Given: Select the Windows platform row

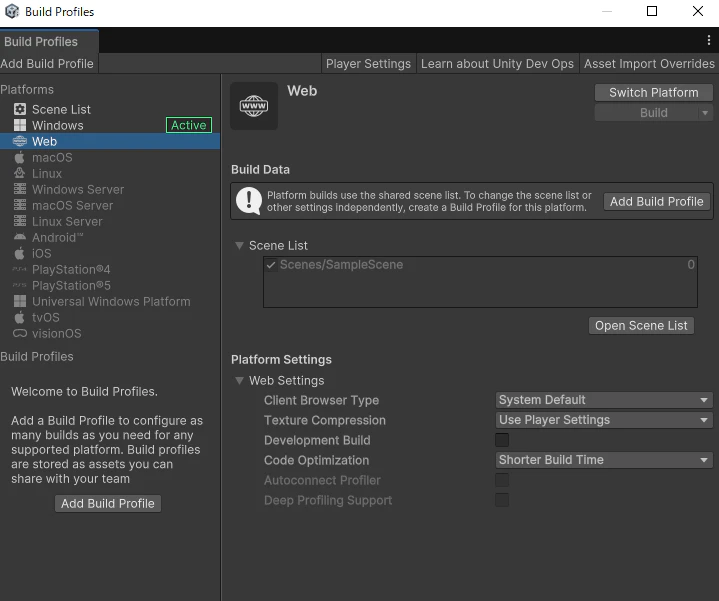Looking at the screenshot, I should tap(110, 125).
